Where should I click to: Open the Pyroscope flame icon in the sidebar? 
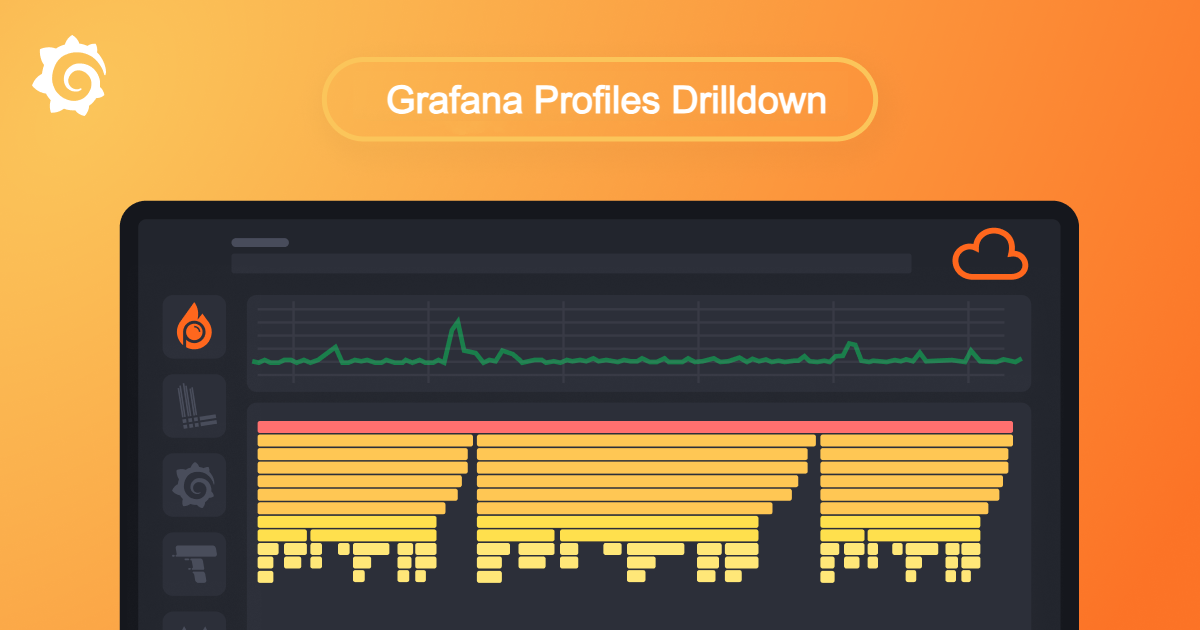(x=194, y=327)
